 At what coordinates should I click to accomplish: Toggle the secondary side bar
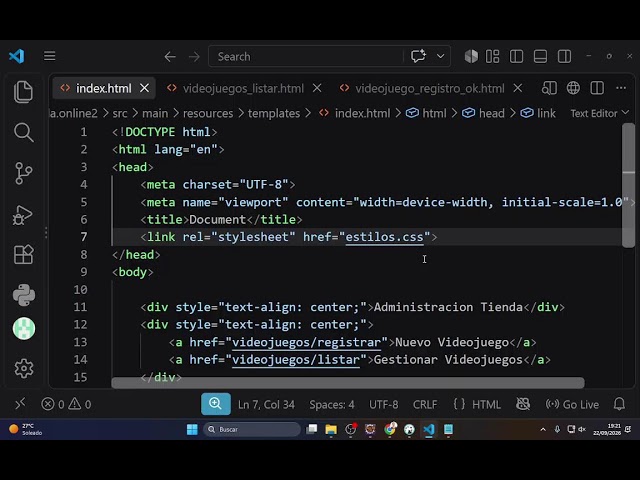click(x=564, y=56)
